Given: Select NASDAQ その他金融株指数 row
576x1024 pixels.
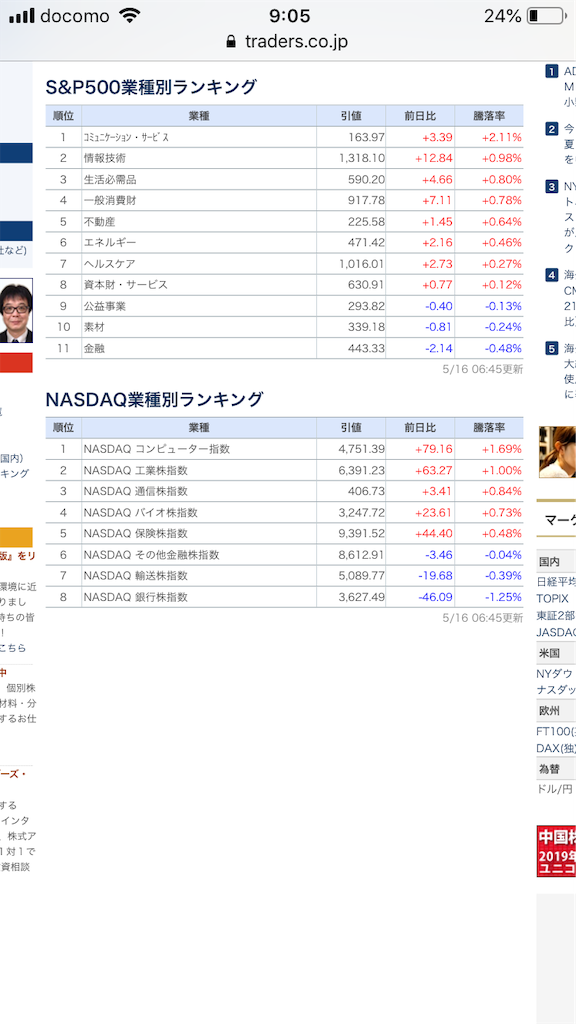Looking at the screenshot, I should (284, 554).
